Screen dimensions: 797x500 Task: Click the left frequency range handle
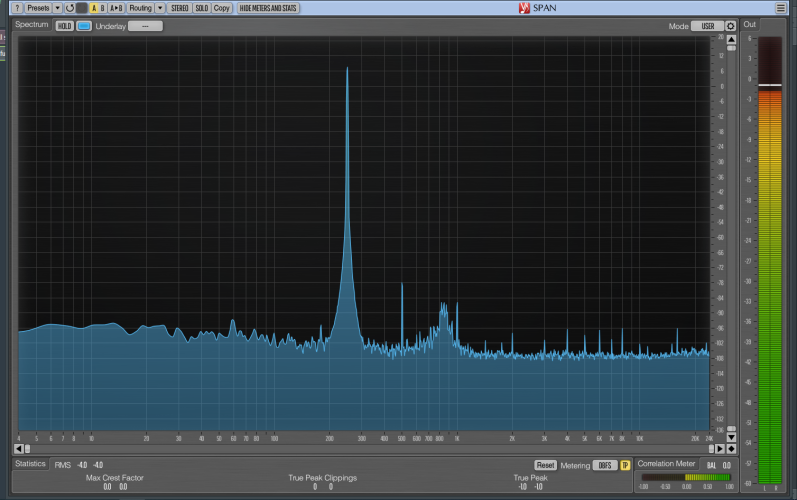click(27, 449)
